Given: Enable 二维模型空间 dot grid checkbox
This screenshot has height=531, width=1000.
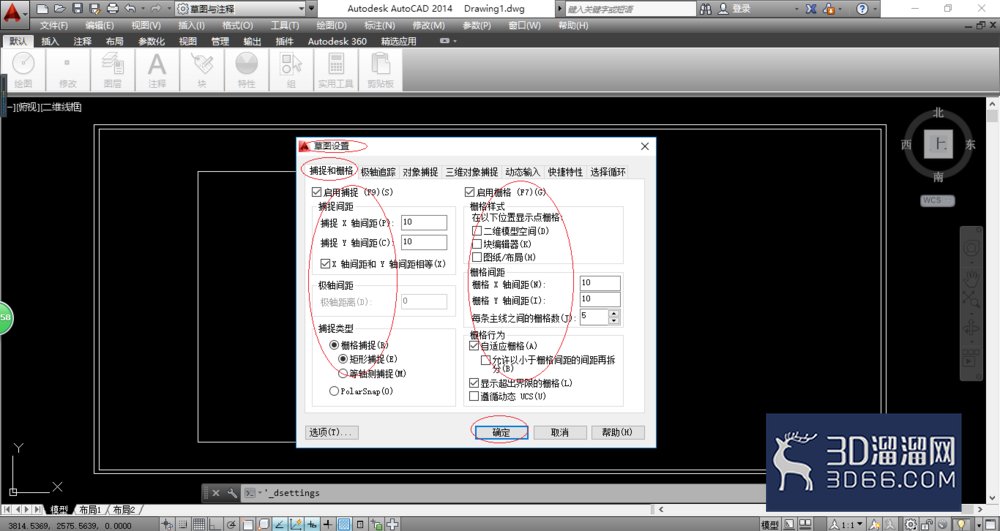Looking at the screenshot, I should point(476,231).
